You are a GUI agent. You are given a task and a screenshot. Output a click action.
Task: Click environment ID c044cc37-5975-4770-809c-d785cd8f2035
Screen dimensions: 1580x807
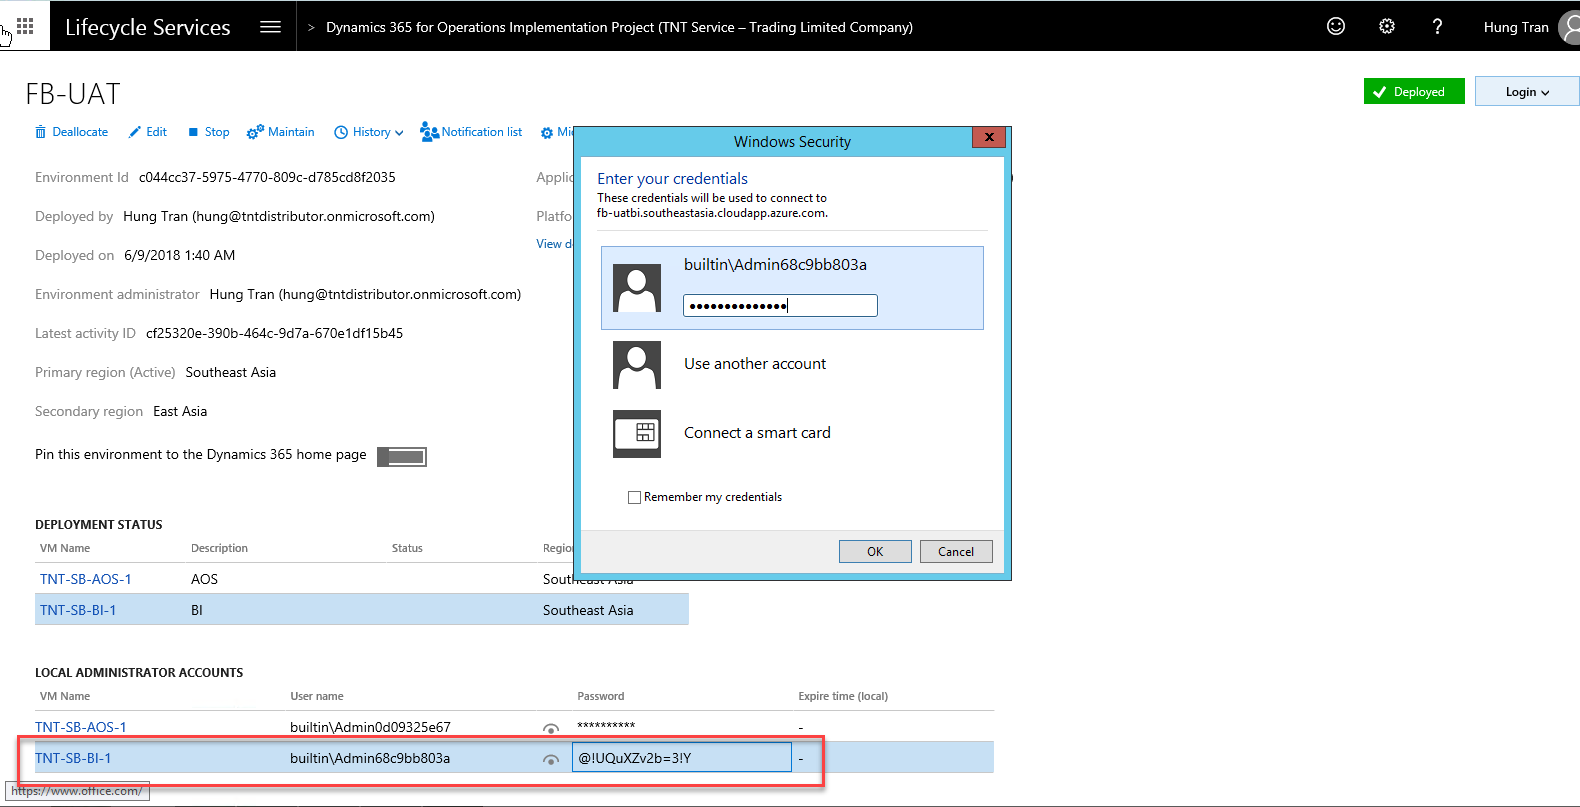click(267, 177)
